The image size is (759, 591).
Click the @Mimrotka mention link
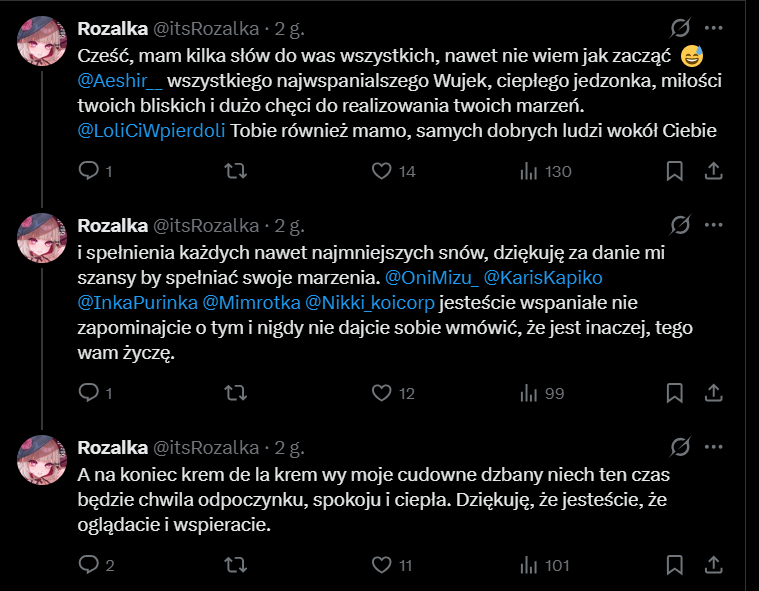pos(251,301)
